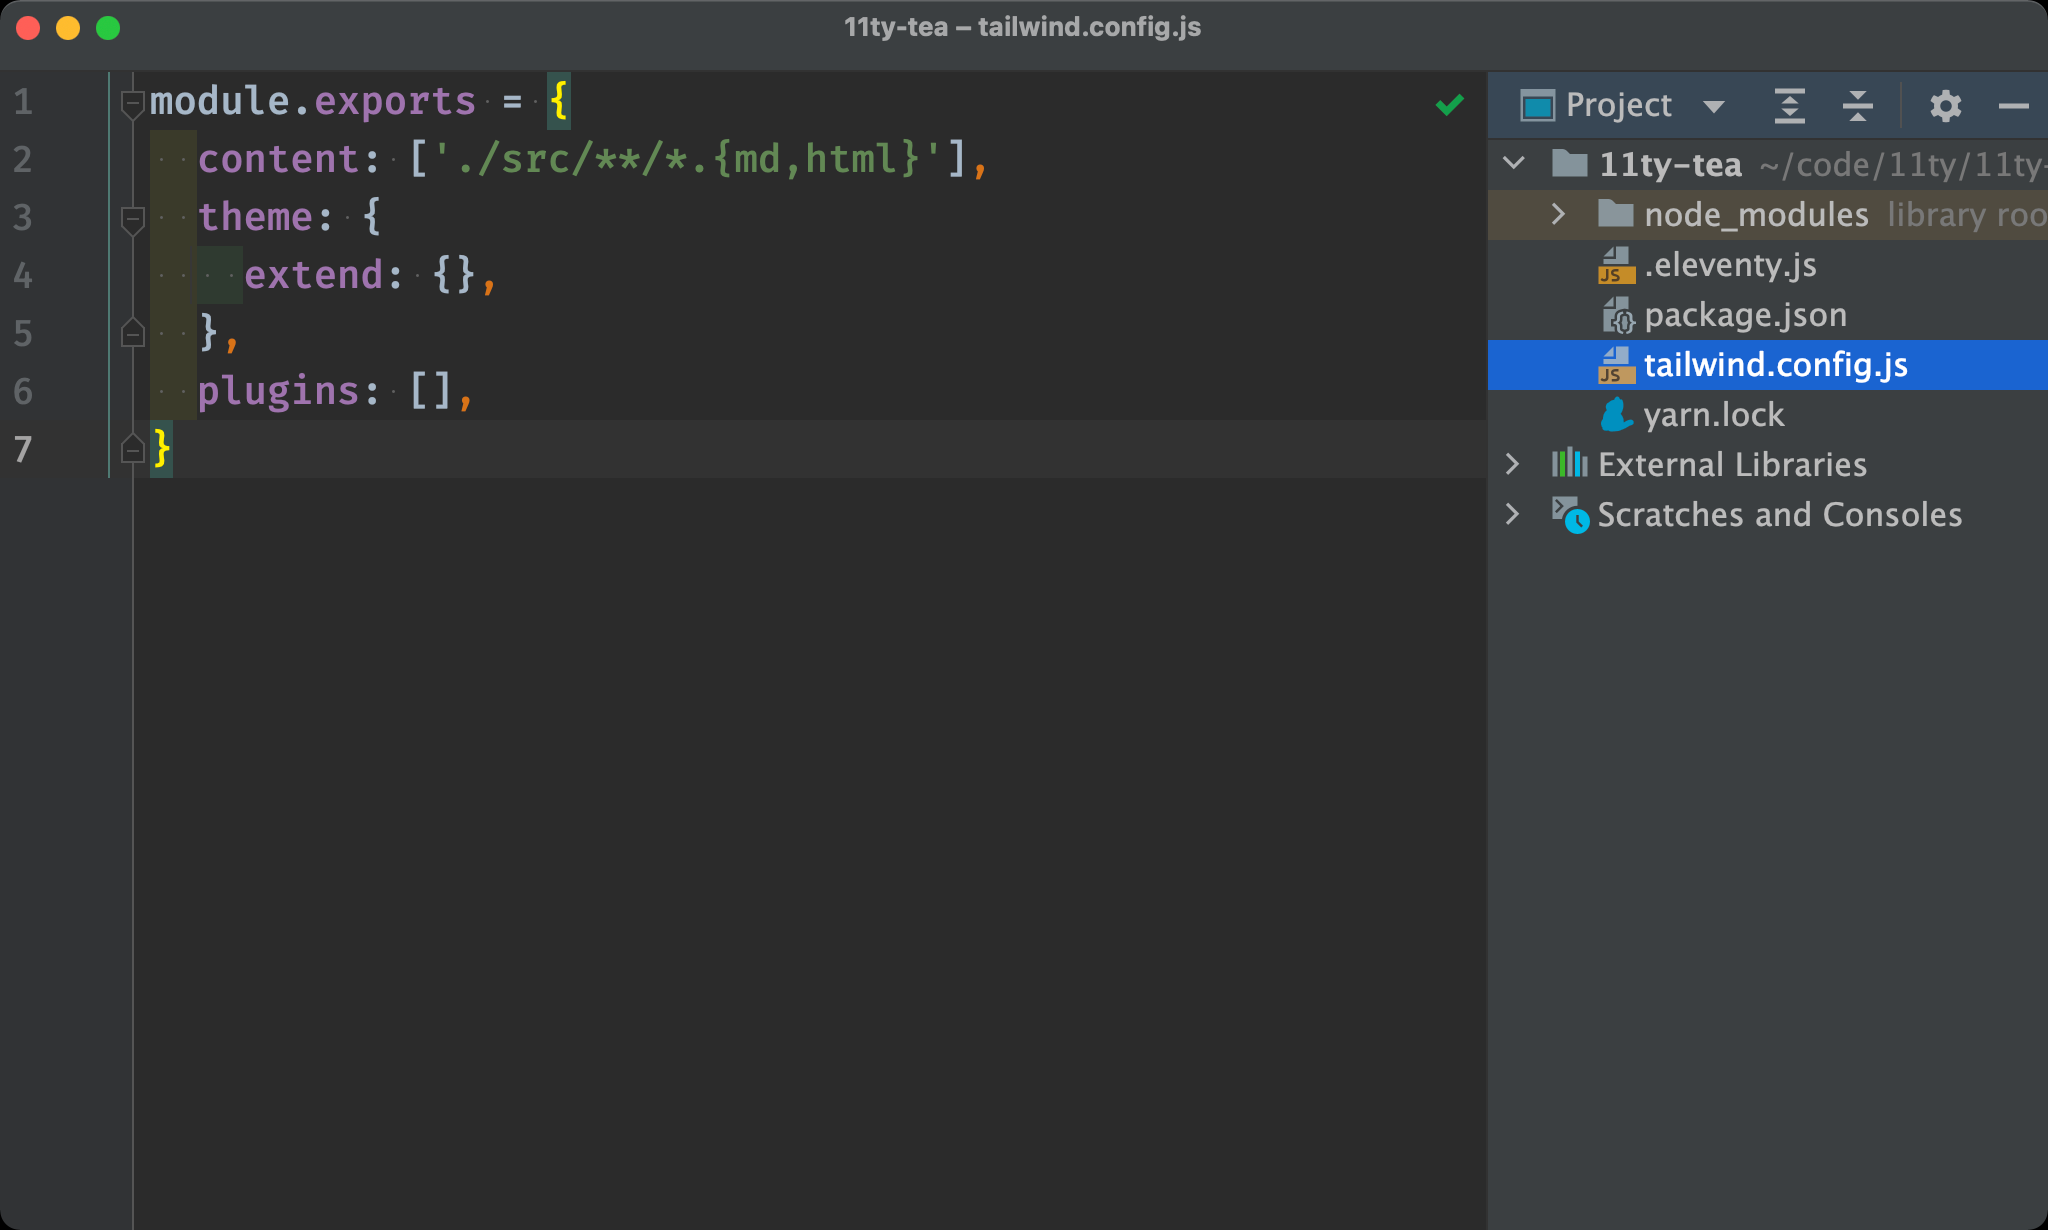
Task: Click the 'content' key on line 2
Action: 278,159
